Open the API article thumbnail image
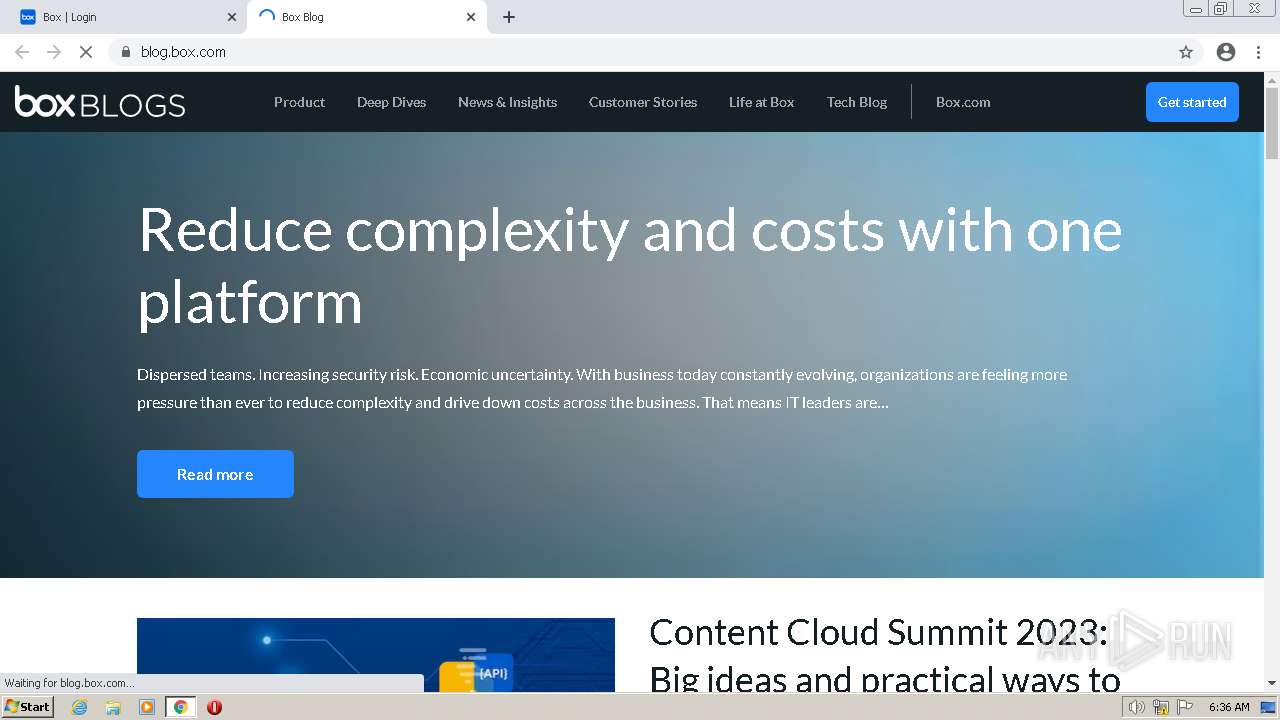 point(376,655)
